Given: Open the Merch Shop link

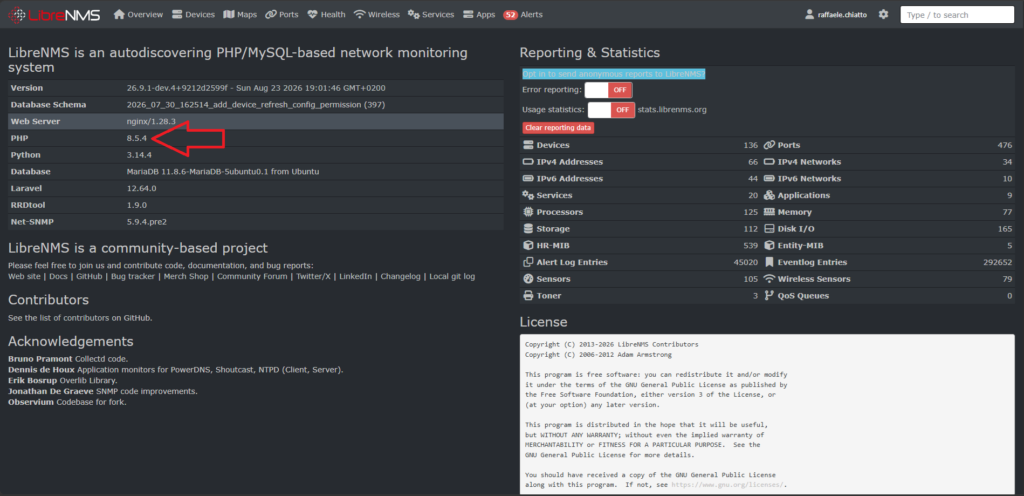Looking at the screenshot, I should [x=187, y=277].
